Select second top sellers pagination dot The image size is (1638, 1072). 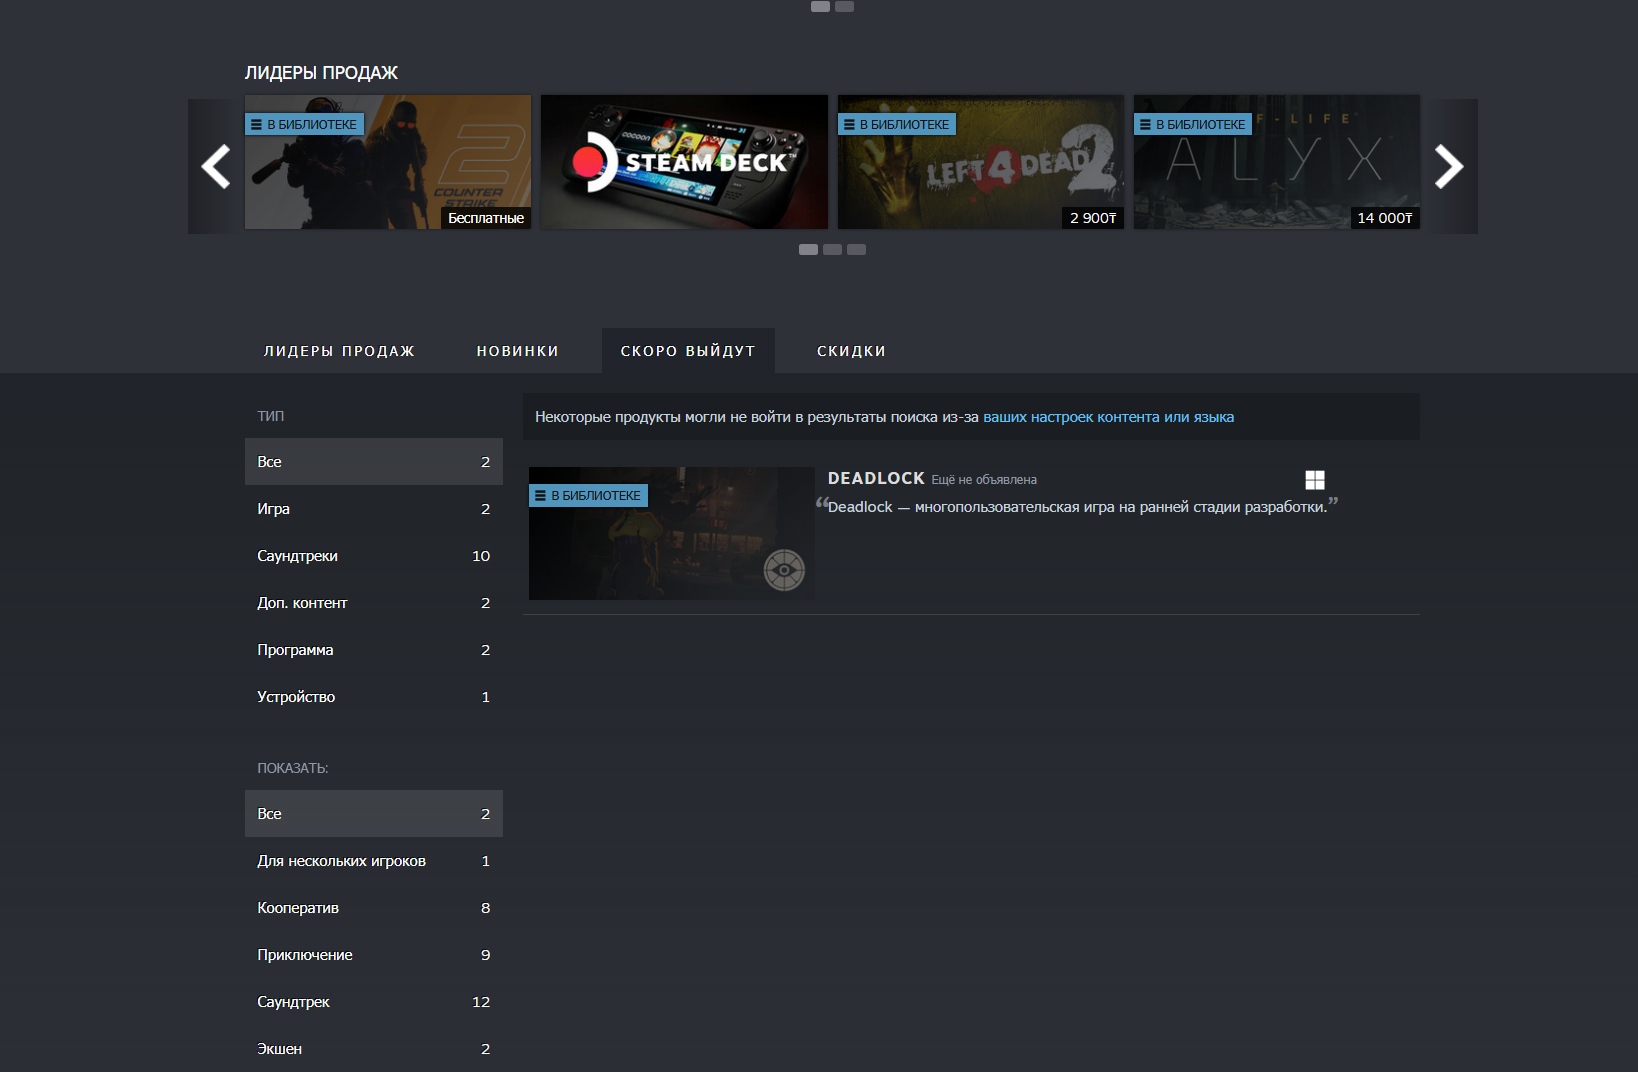point(832,250)
